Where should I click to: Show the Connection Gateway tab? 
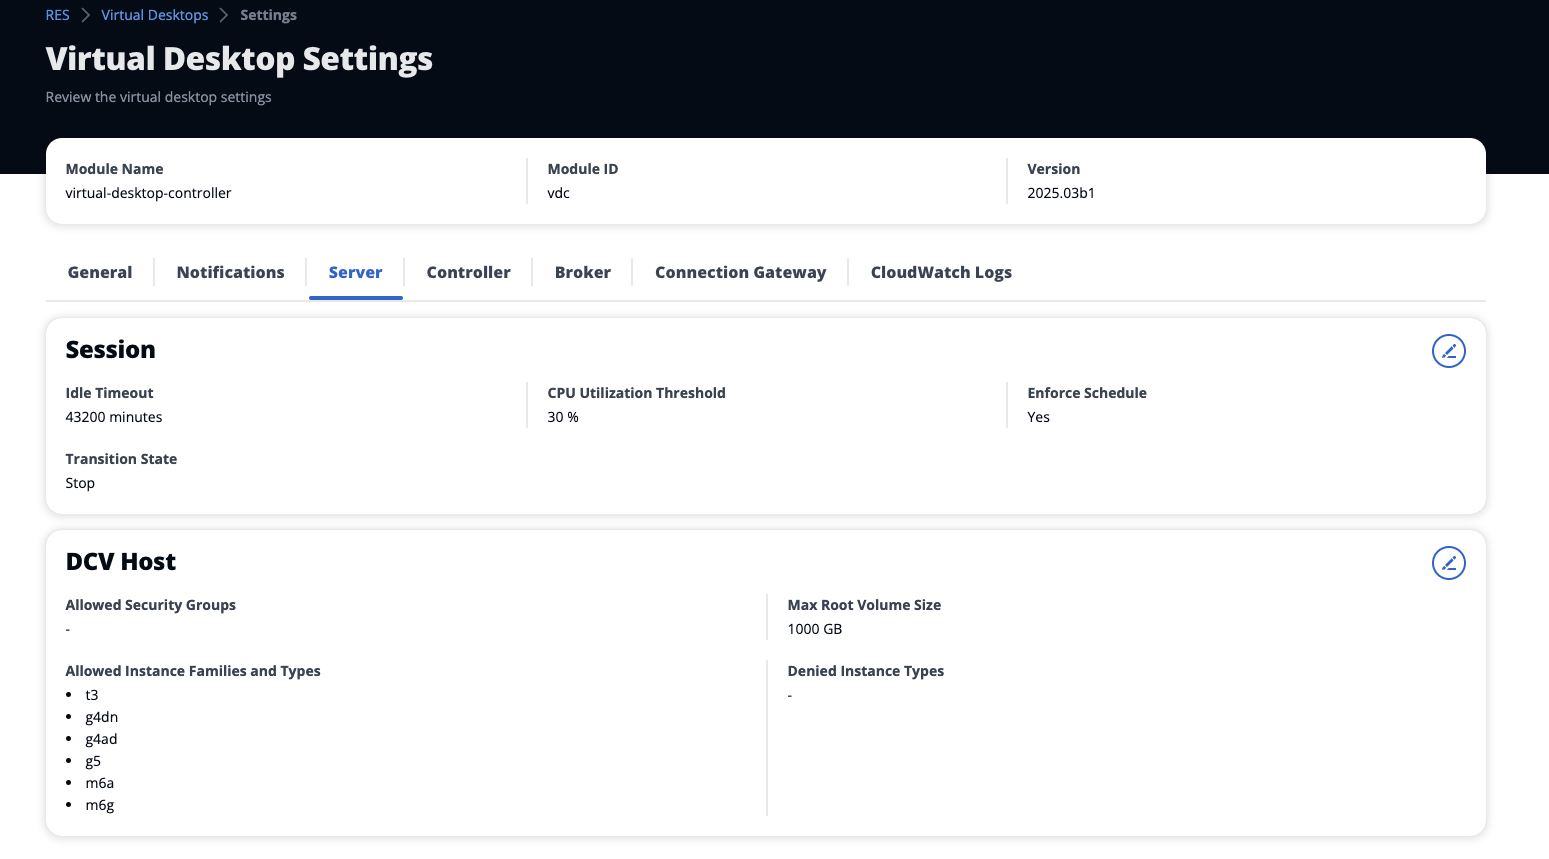point(740,272)
